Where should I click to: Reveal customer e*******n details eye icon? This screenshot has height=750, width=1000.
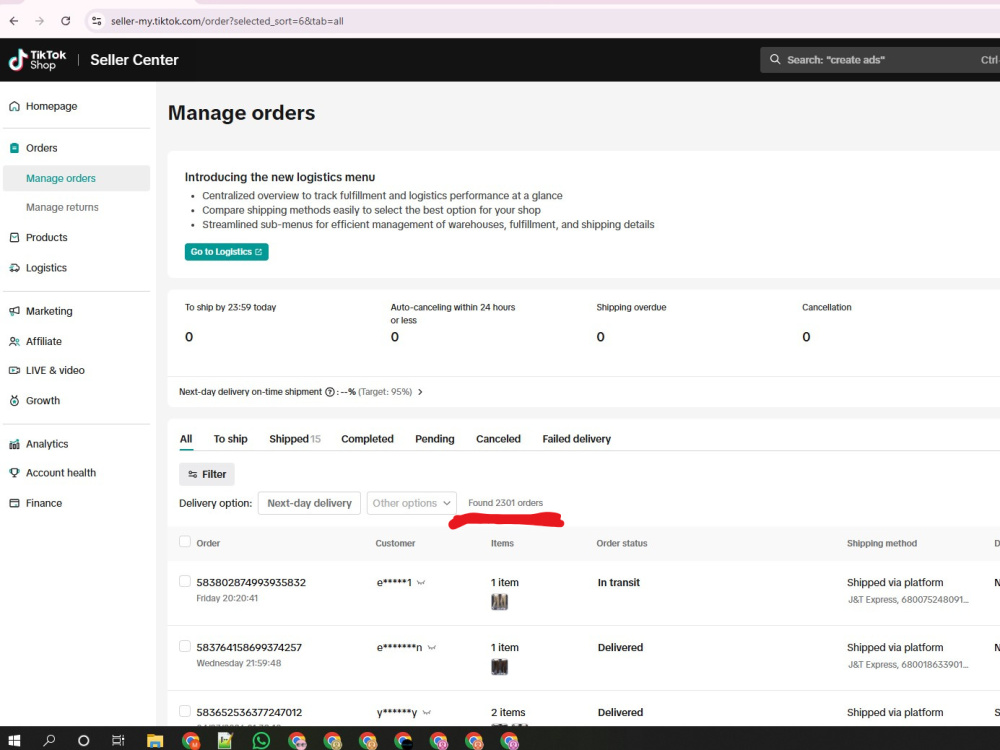pos(432,648)
